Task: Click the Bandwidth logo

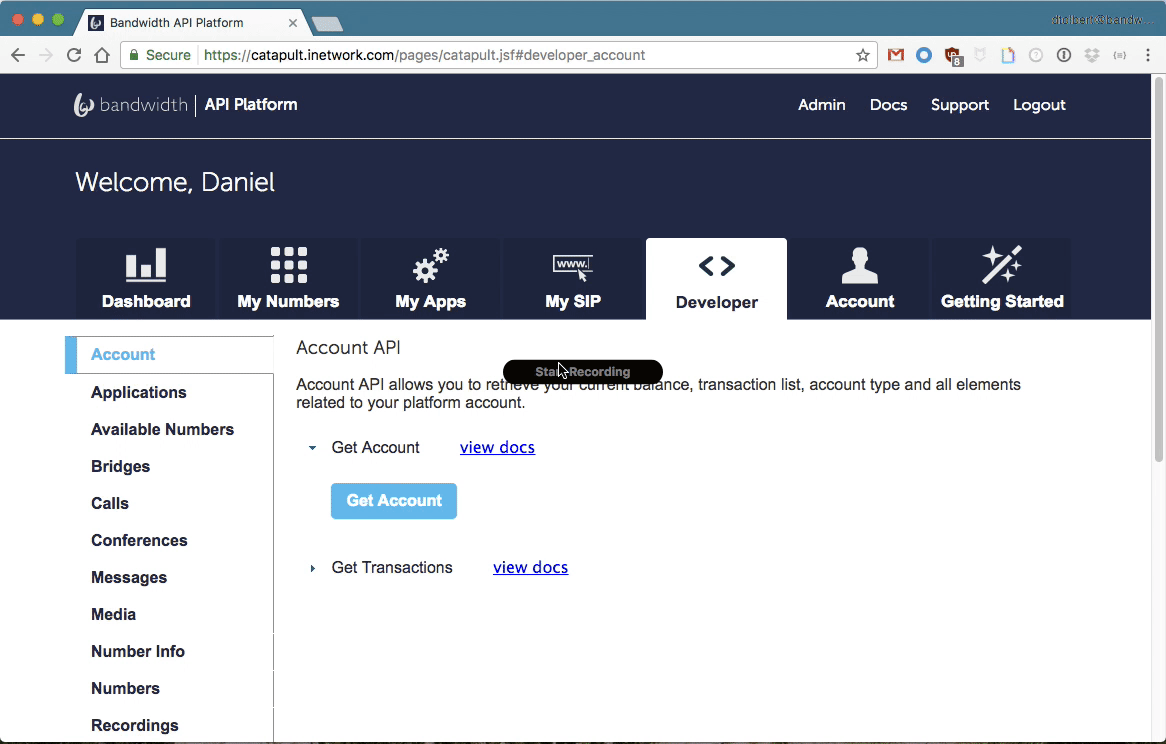Action: 131,105
